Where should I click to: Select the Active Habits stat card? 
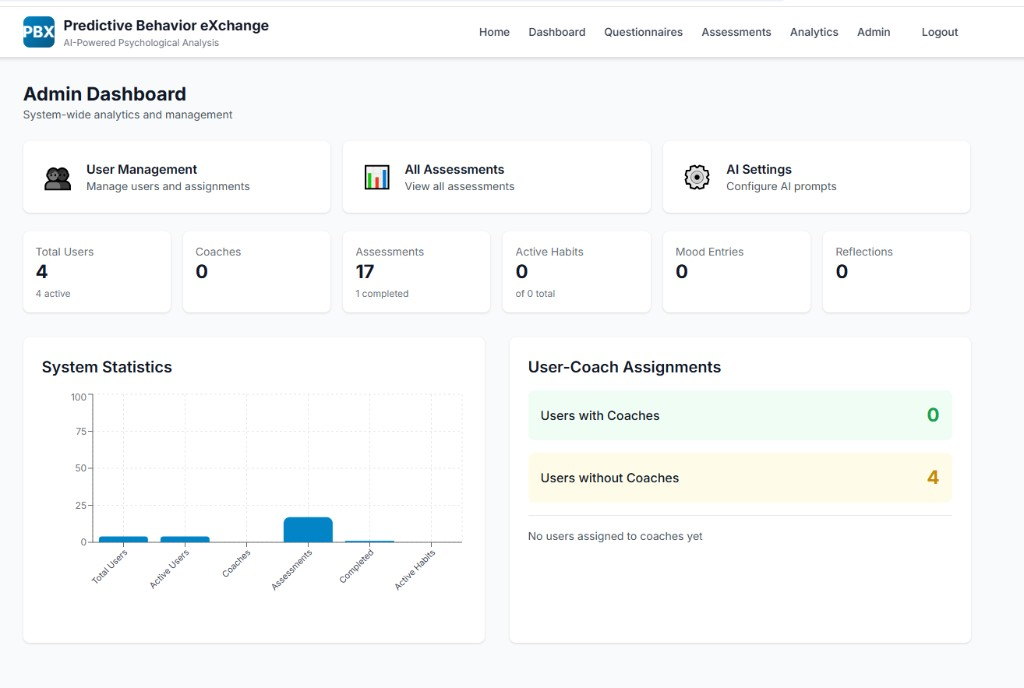point(576,272)
